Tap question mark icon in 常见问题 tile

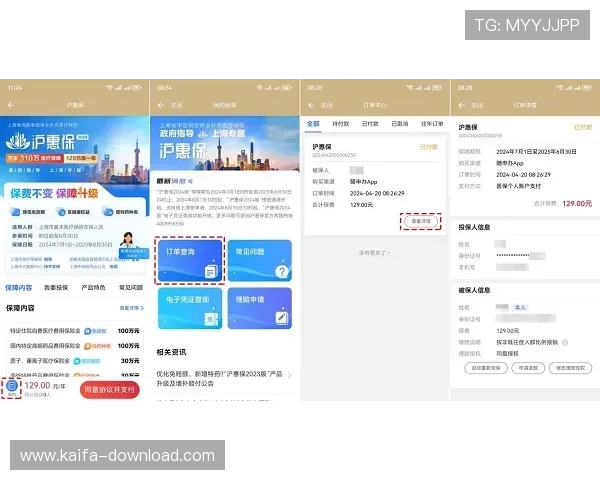(282, 271)
